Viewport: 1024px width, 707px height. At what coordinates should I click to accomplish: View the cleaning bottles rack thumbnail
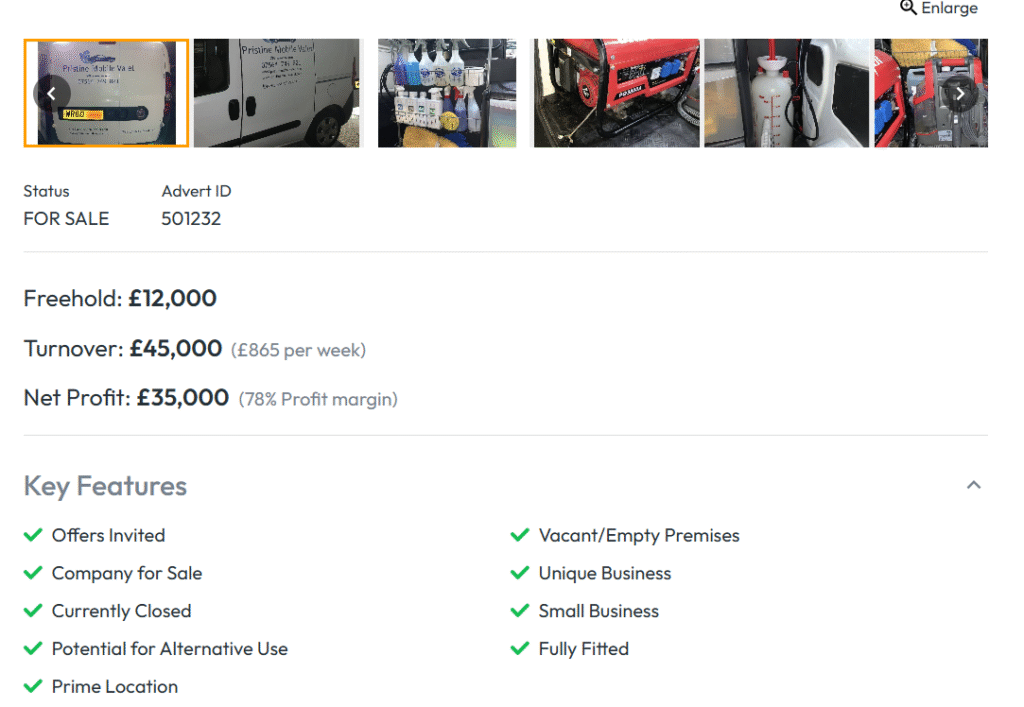click(446, 93)
